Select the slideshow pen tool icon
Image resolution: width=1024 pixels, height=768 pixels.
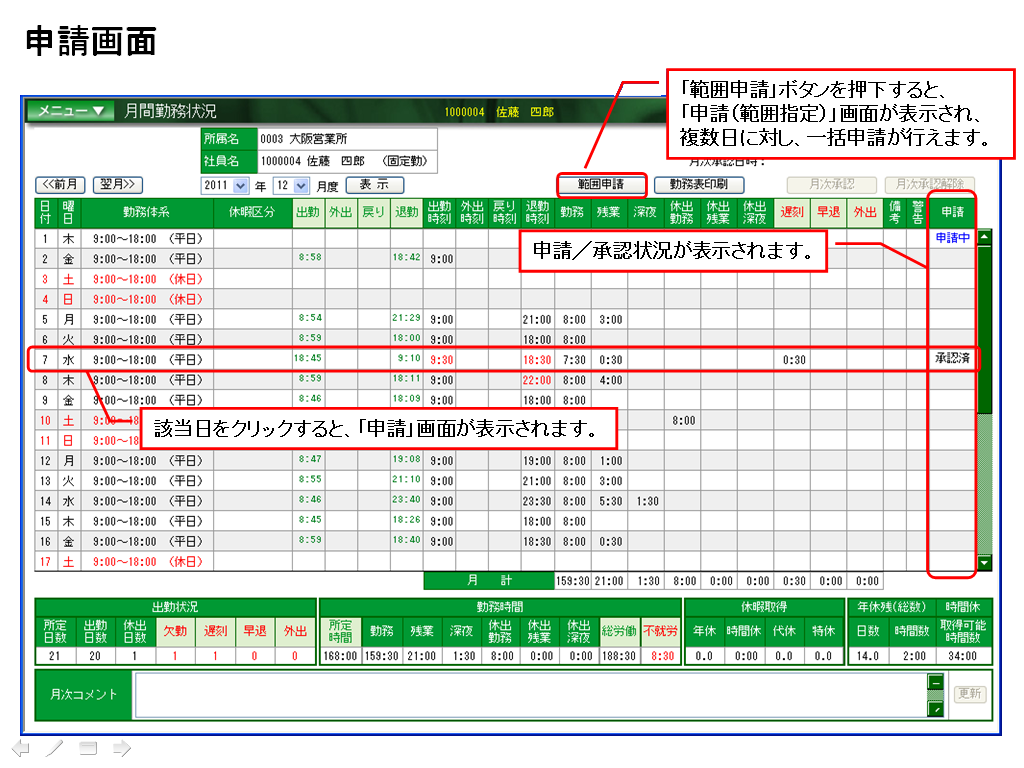[55, 748]
